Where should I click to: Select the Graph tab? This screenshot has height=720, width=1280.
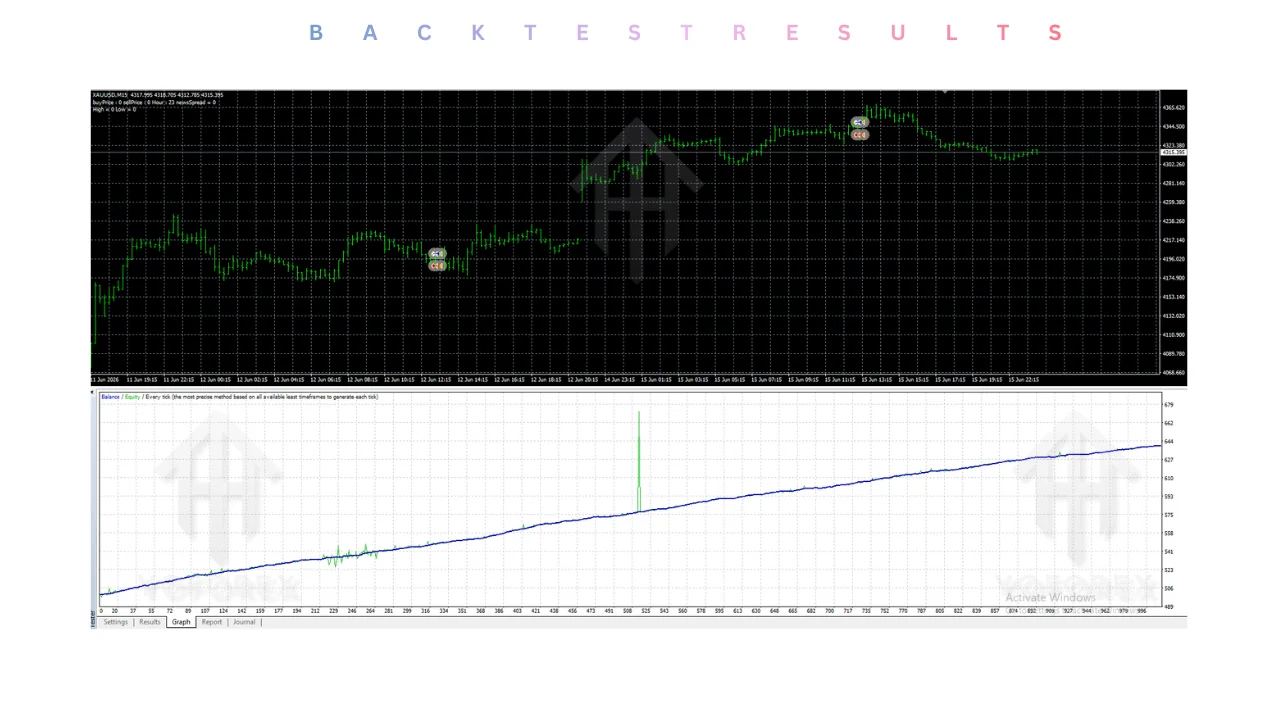point(181,622)
